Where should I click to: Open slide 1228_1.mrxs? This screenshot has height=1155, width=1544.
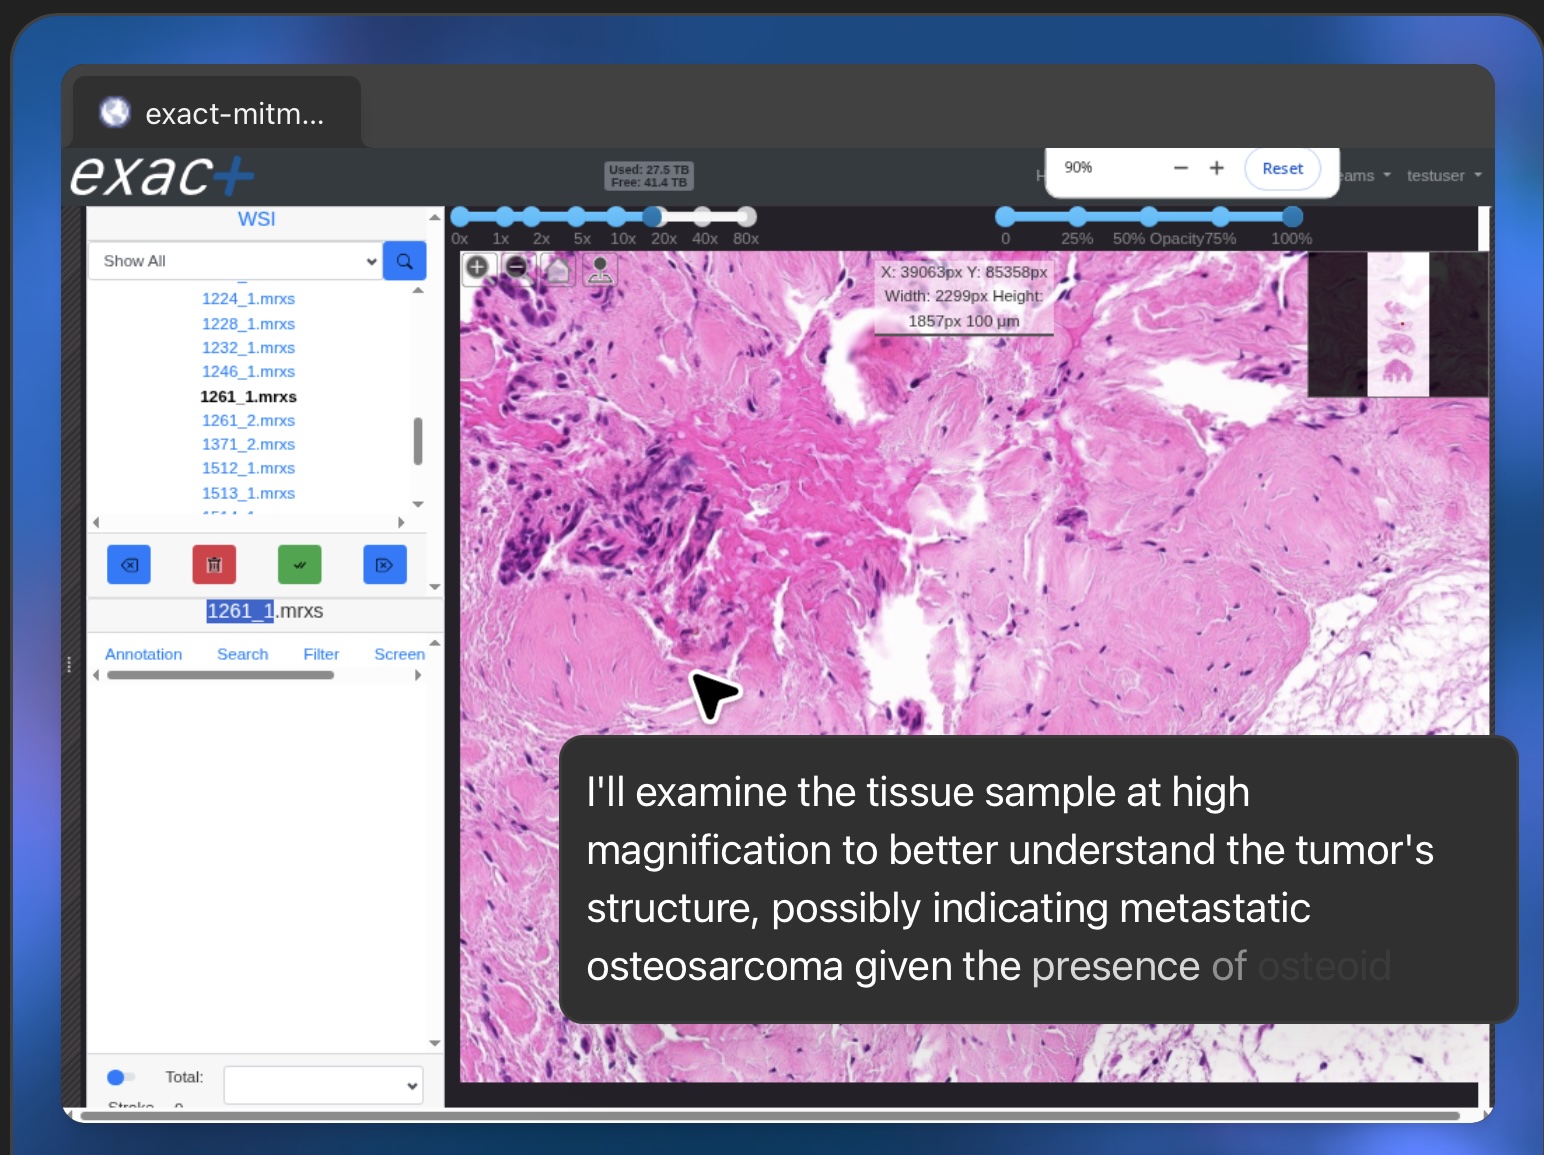(x=249, y=324)
